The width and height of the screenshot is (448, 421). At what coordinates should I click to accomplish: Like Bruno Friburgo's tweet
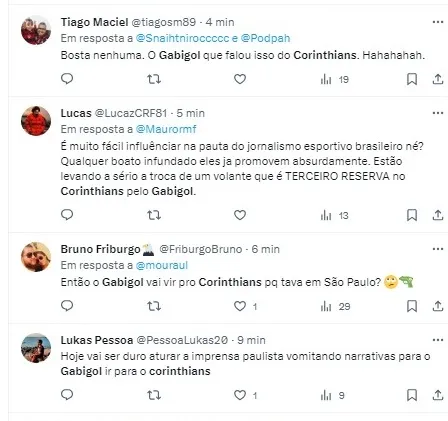[240, 306]
